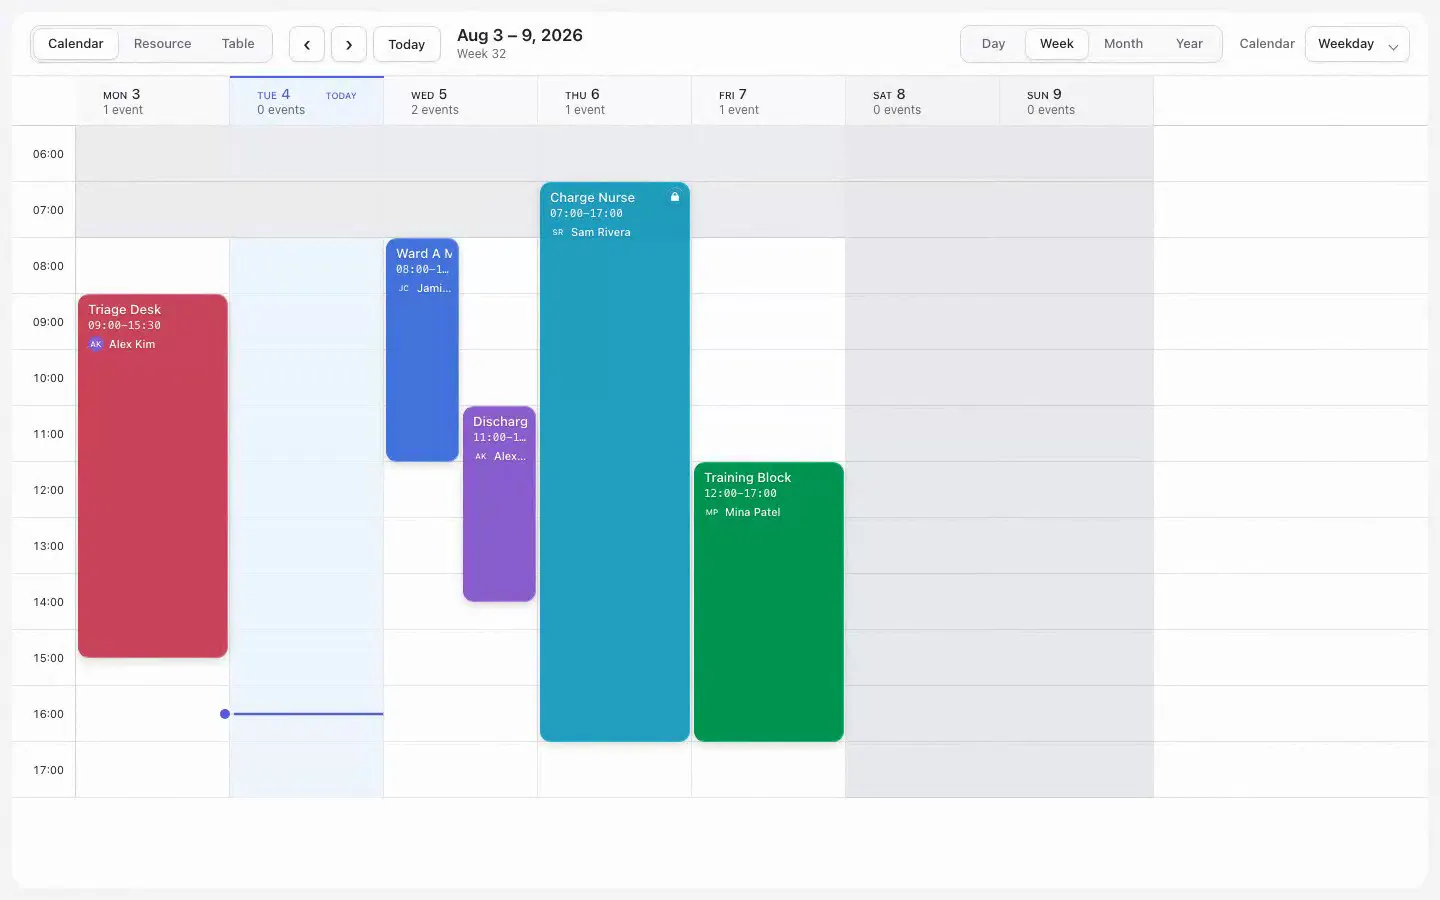The height and width of the screenshot is (900, 1440).
Task: Click the WED 5 day header
Action: click(461, 101)
